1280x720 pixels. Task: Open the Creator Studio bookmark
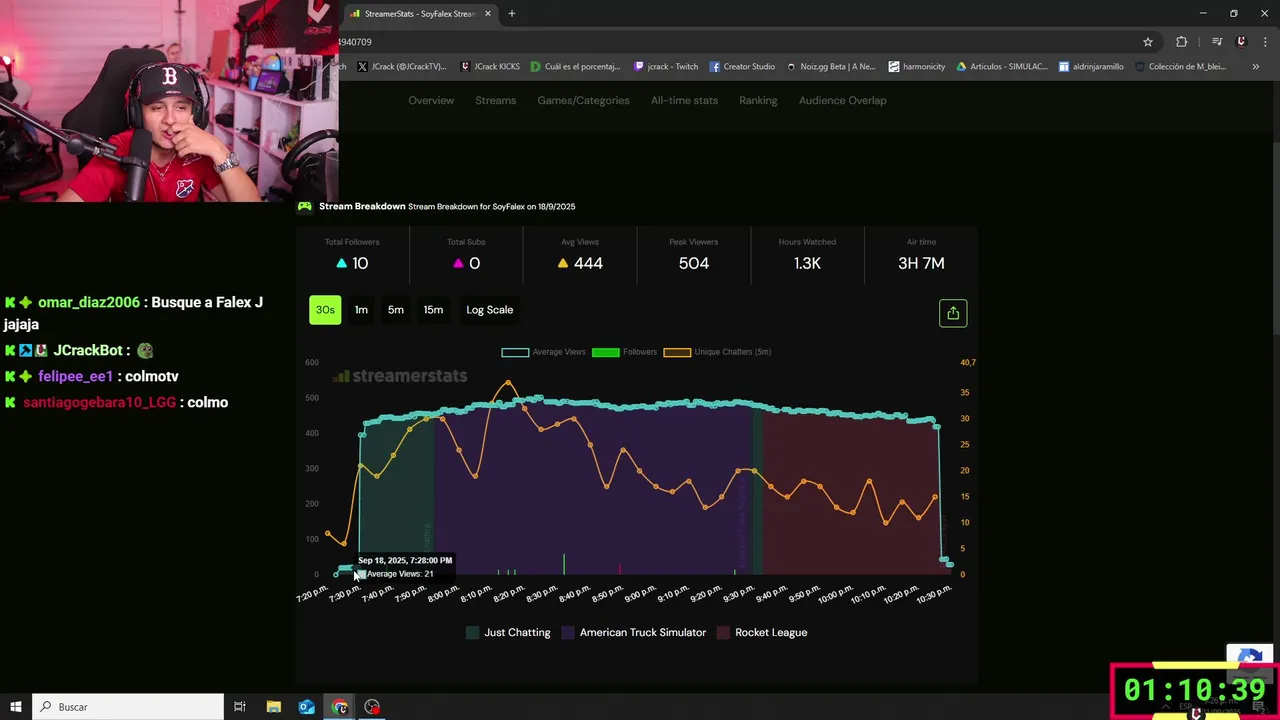(x=742, y=67)
